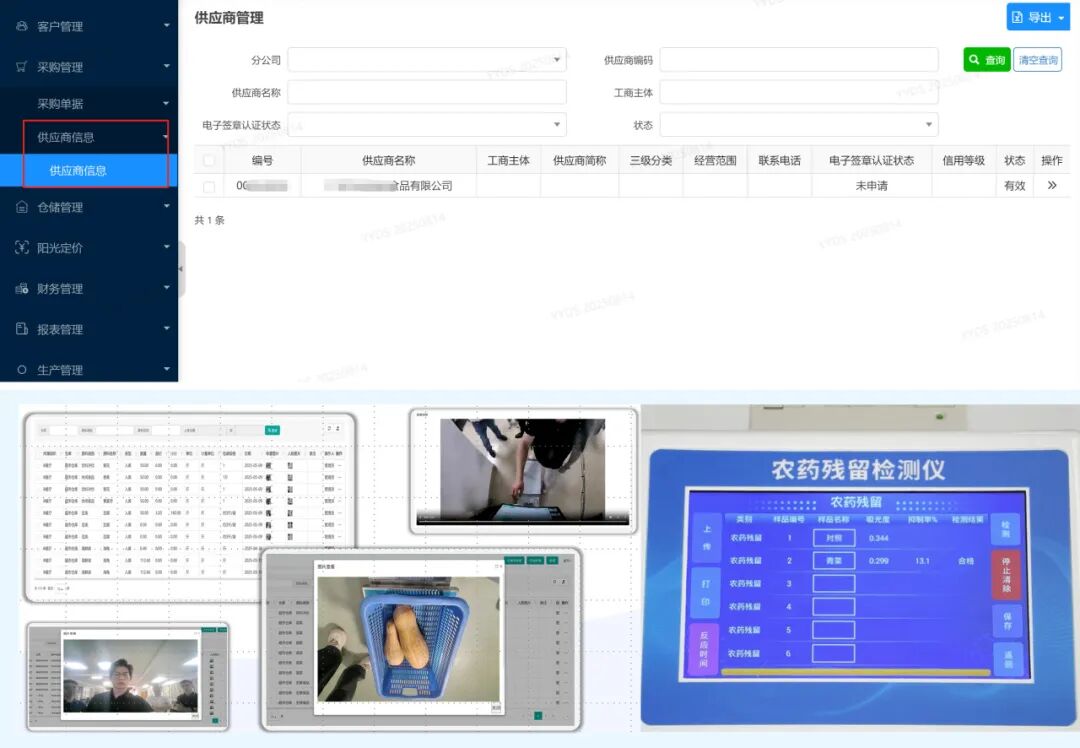Click the 未申请 status cell
This screenshot has height=748, width=1080.
(x=871, y=186)
